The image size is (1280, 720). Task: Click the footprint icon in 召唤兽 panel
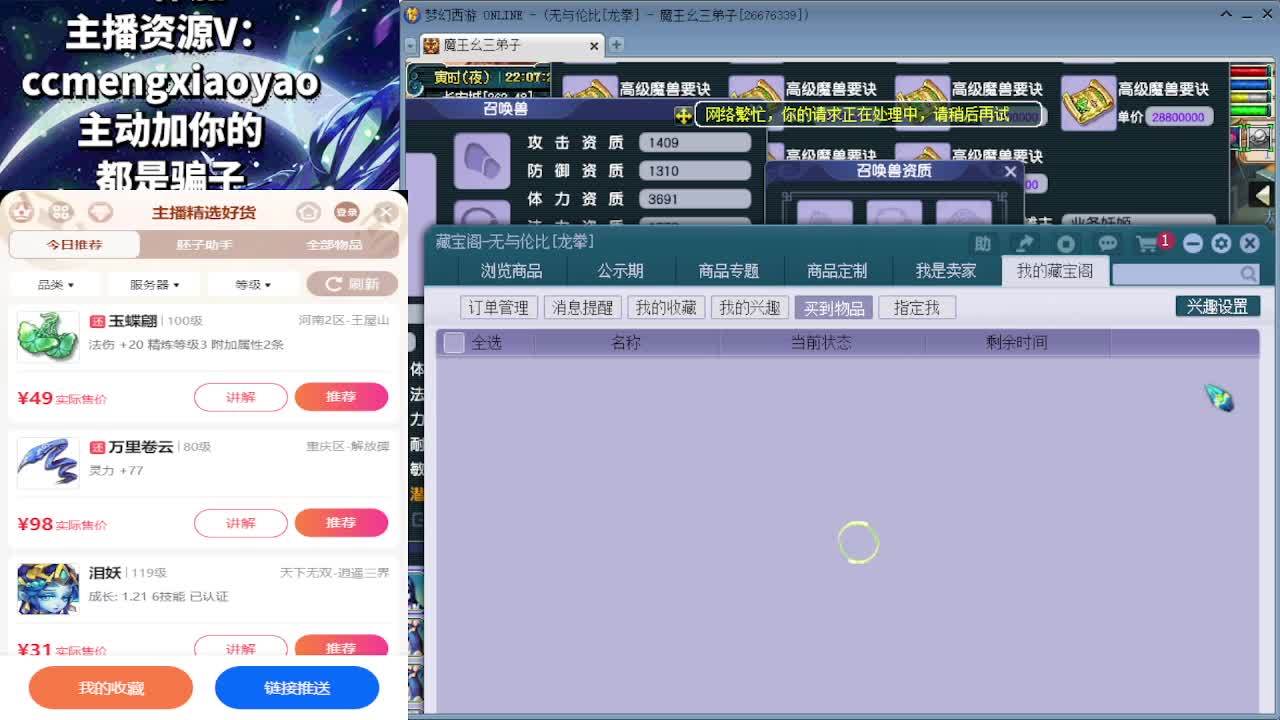pos(482,160)
